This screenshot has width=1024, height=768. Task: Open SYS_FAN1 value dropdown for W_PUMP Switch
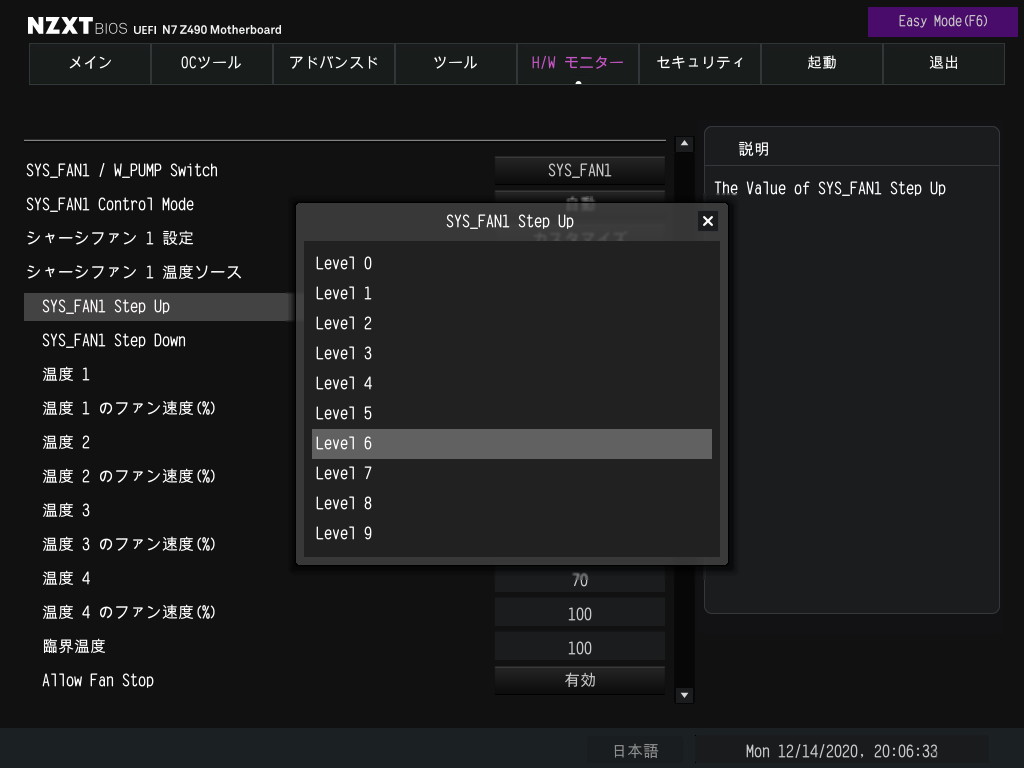(579, 171)
